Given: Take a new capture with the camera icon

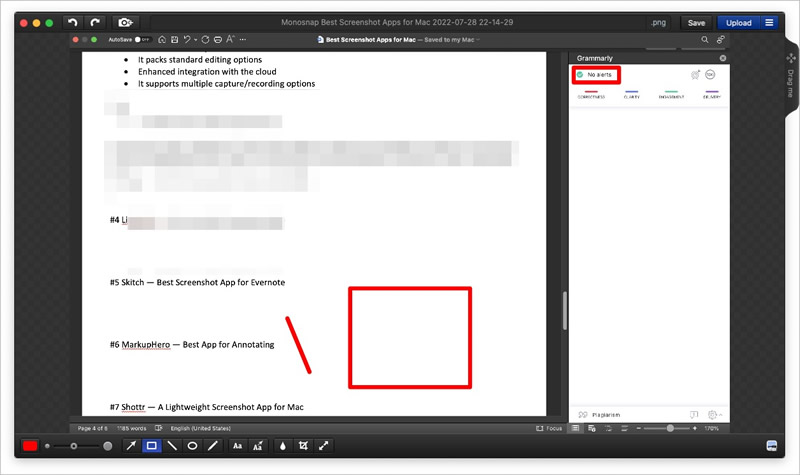Looking at the screenshot, I should click(x=125, y=22).
